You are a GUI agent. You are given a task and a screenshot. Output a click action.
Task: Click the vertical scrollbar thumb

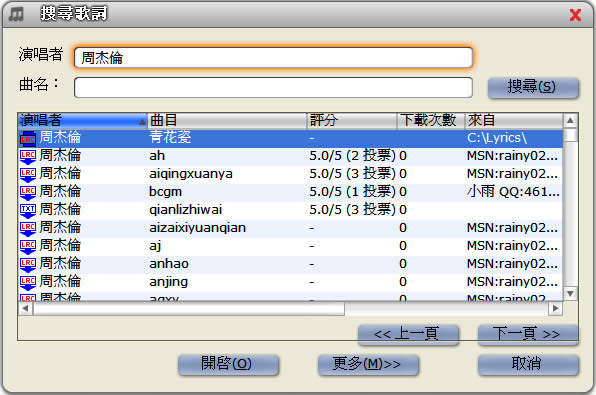(570, 135)
